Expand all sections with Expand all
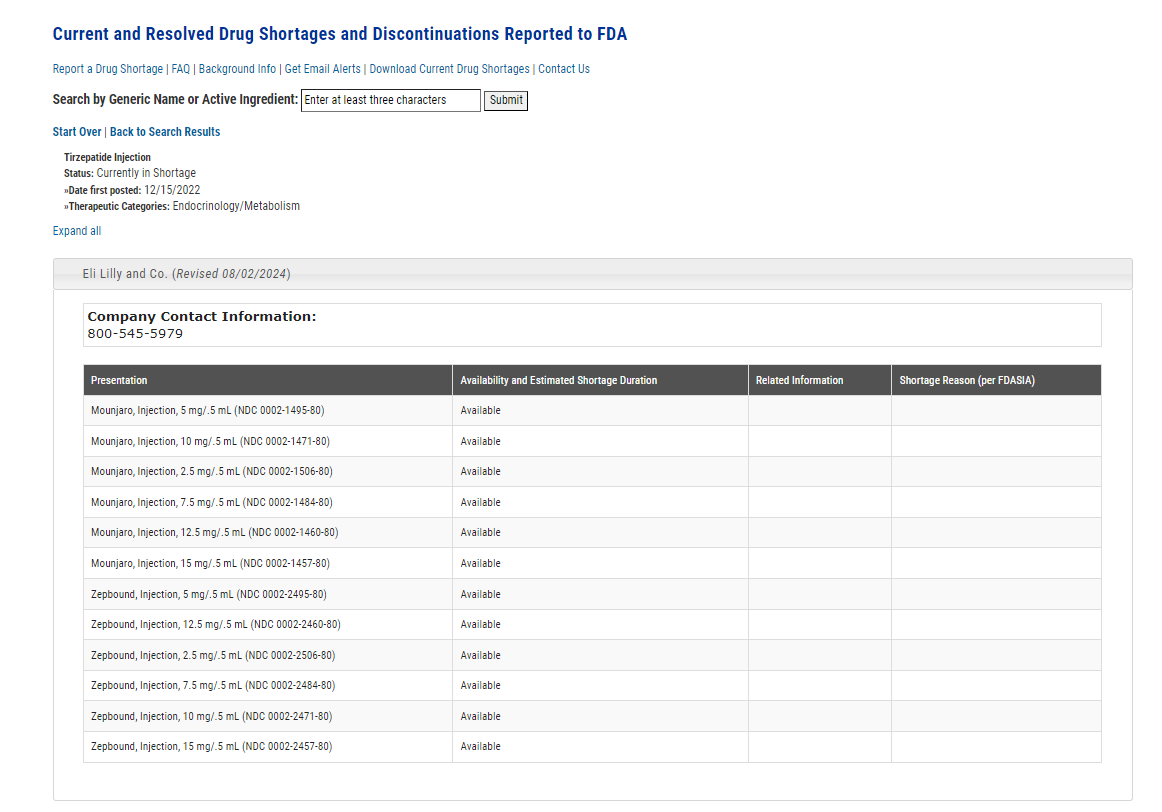1162x812 pixels. (77, 231)
